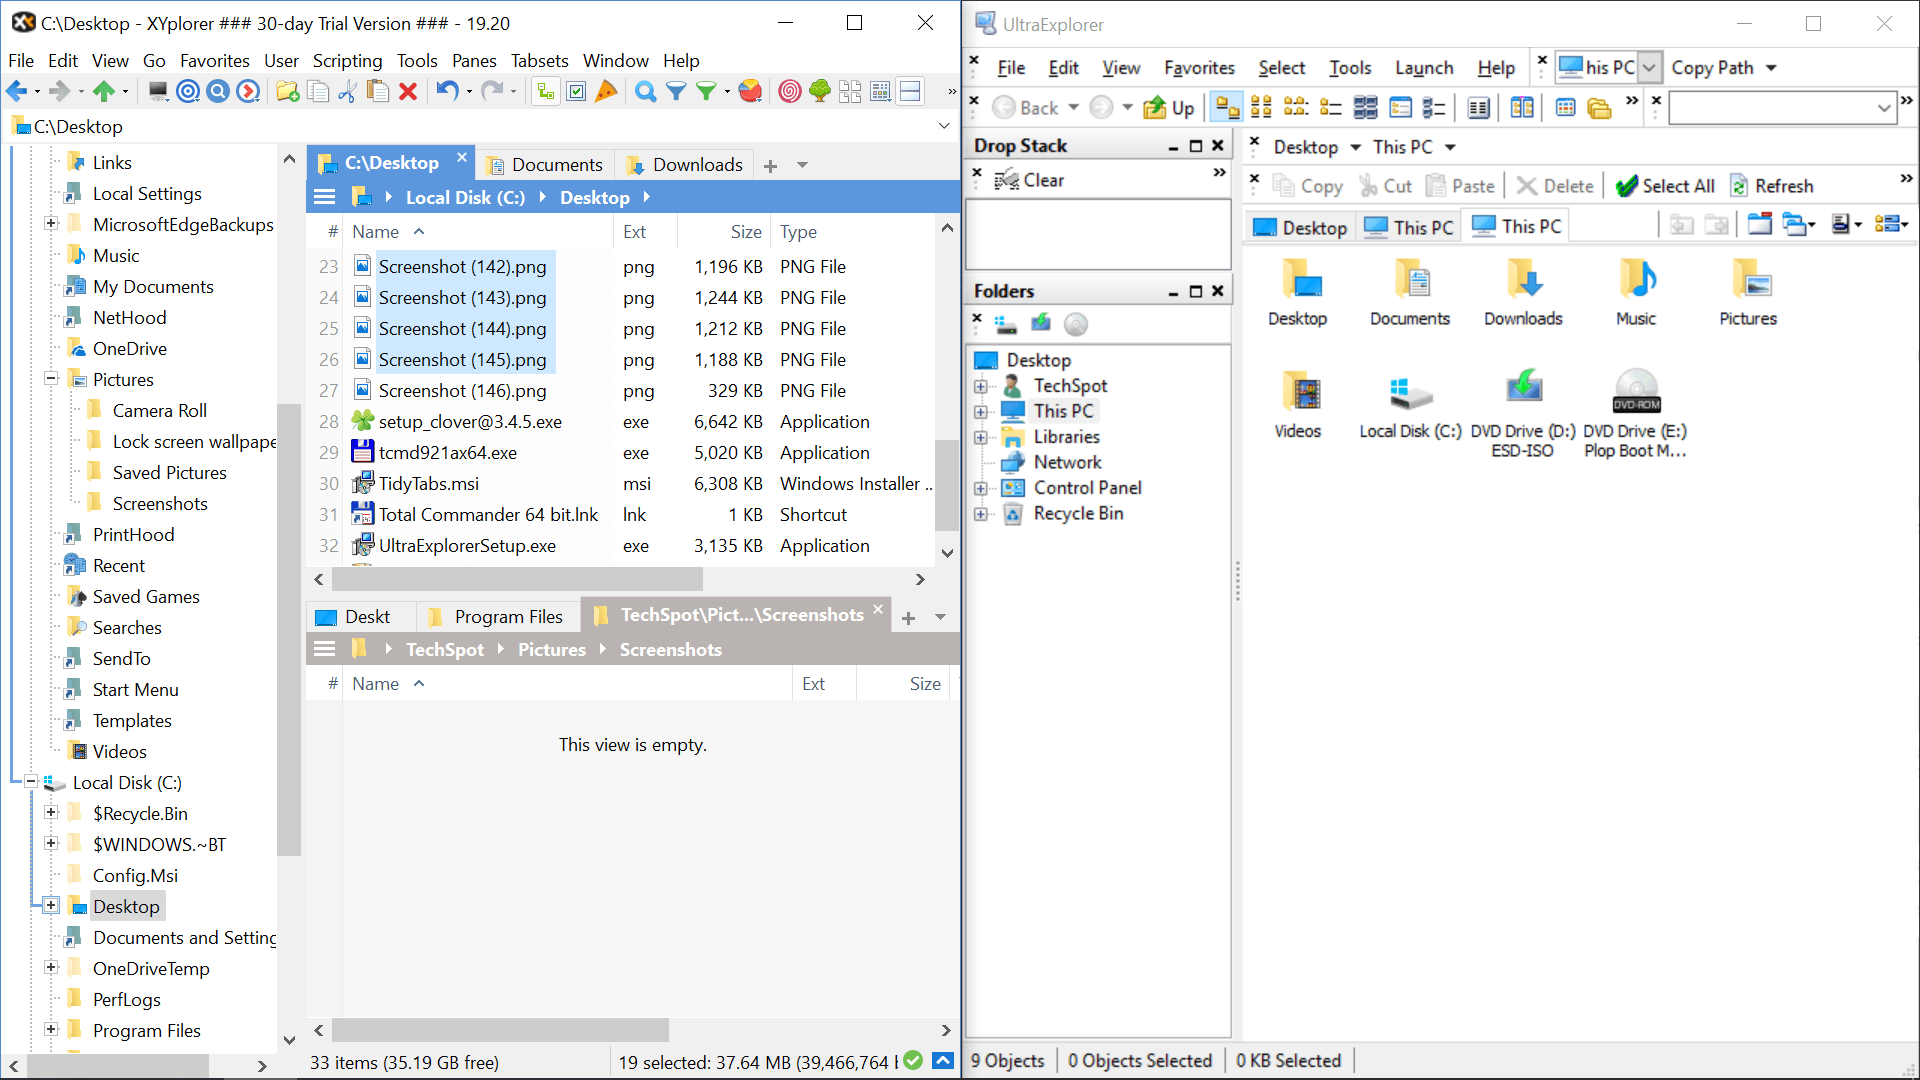The image size is (1920, 1080).
Task: Click the XYplorer Back arrow icon
Action: (x=17, y=92)
